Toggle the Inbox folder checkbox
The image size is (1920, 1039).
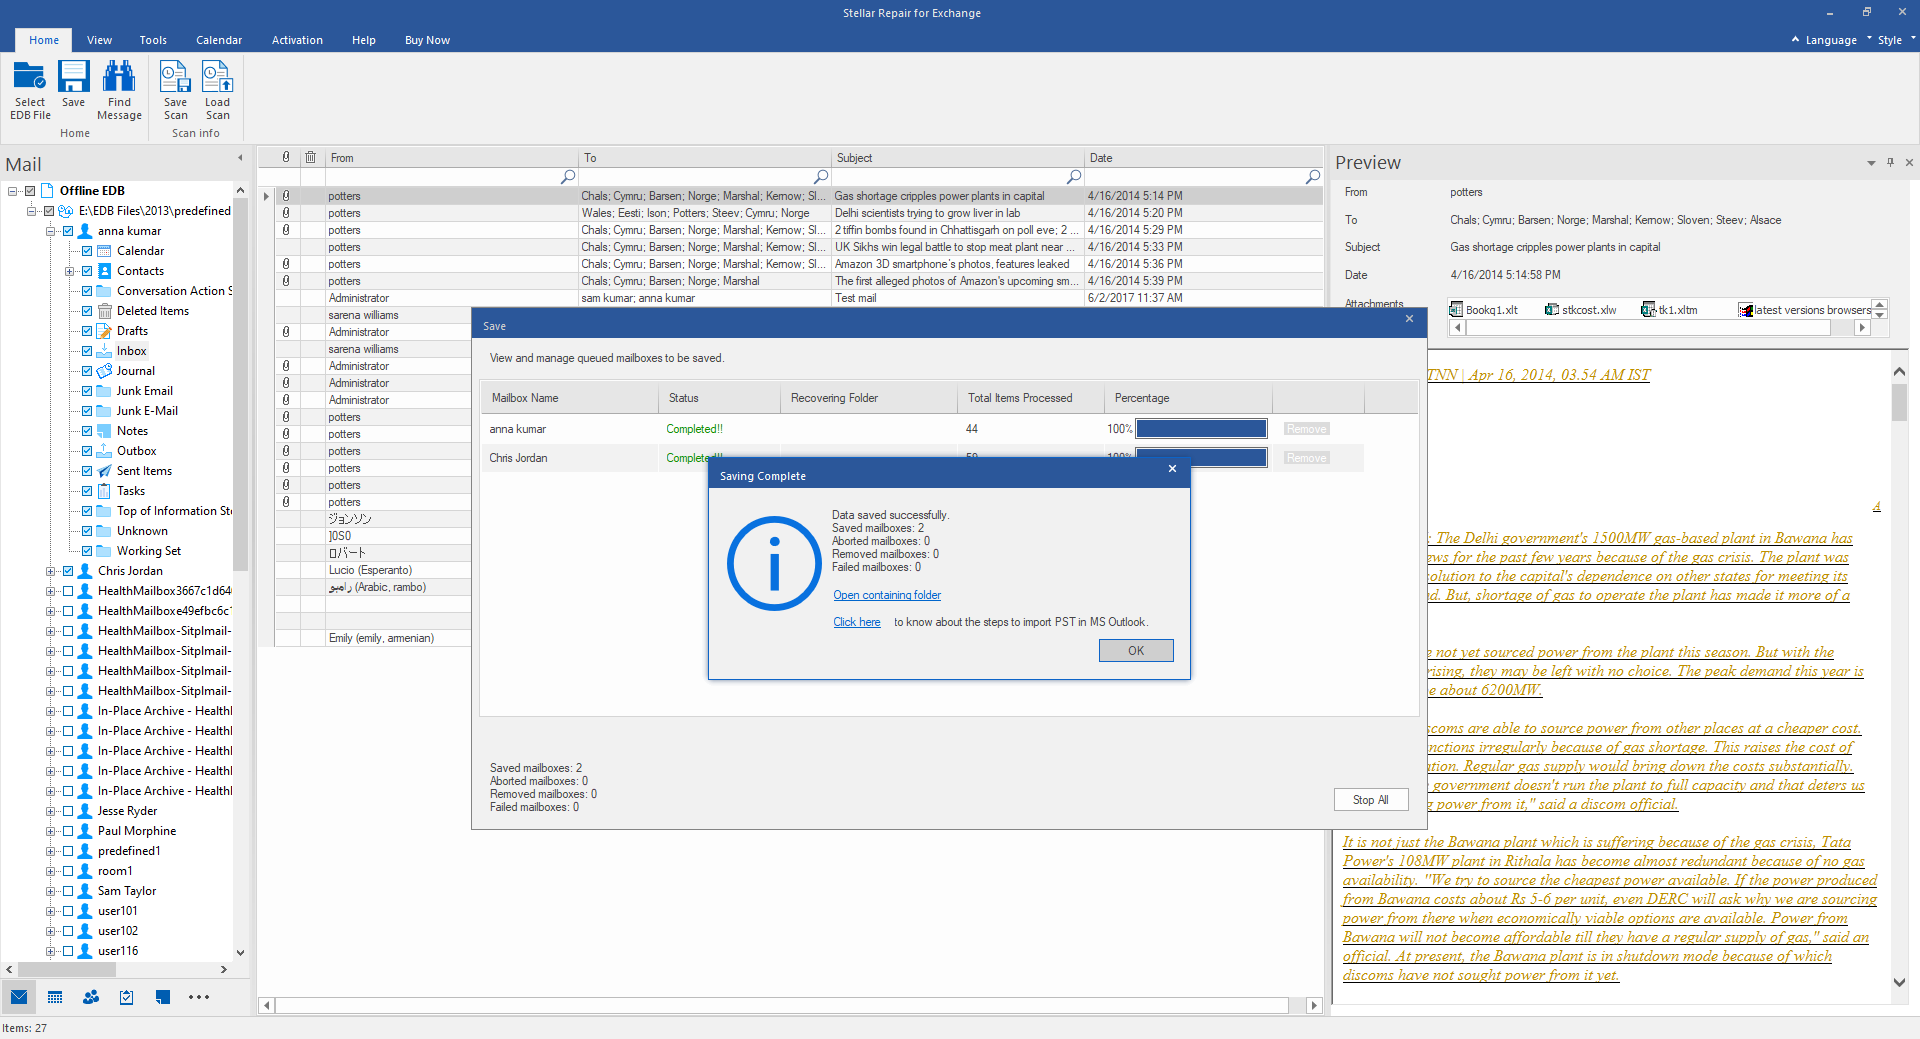(87, 351)
